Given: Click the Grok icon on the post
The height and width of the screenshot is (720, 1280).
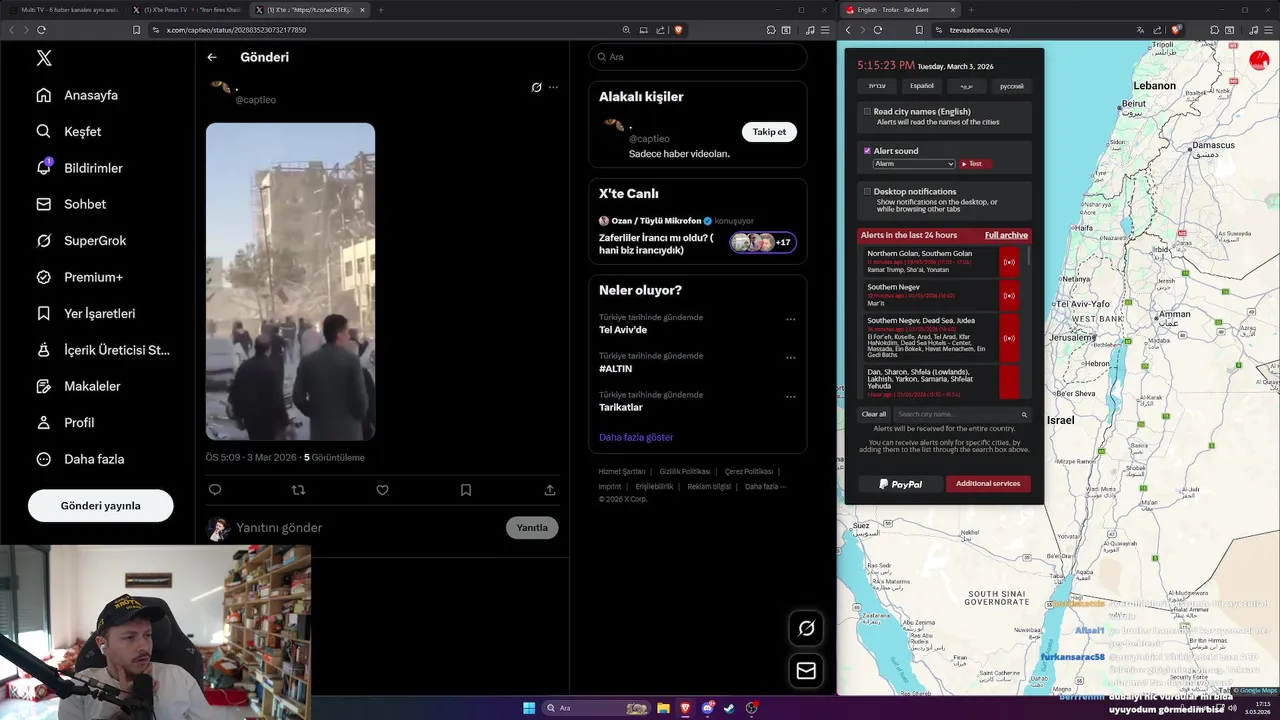Looking at the screenshot, I should [x=536, y=87].
